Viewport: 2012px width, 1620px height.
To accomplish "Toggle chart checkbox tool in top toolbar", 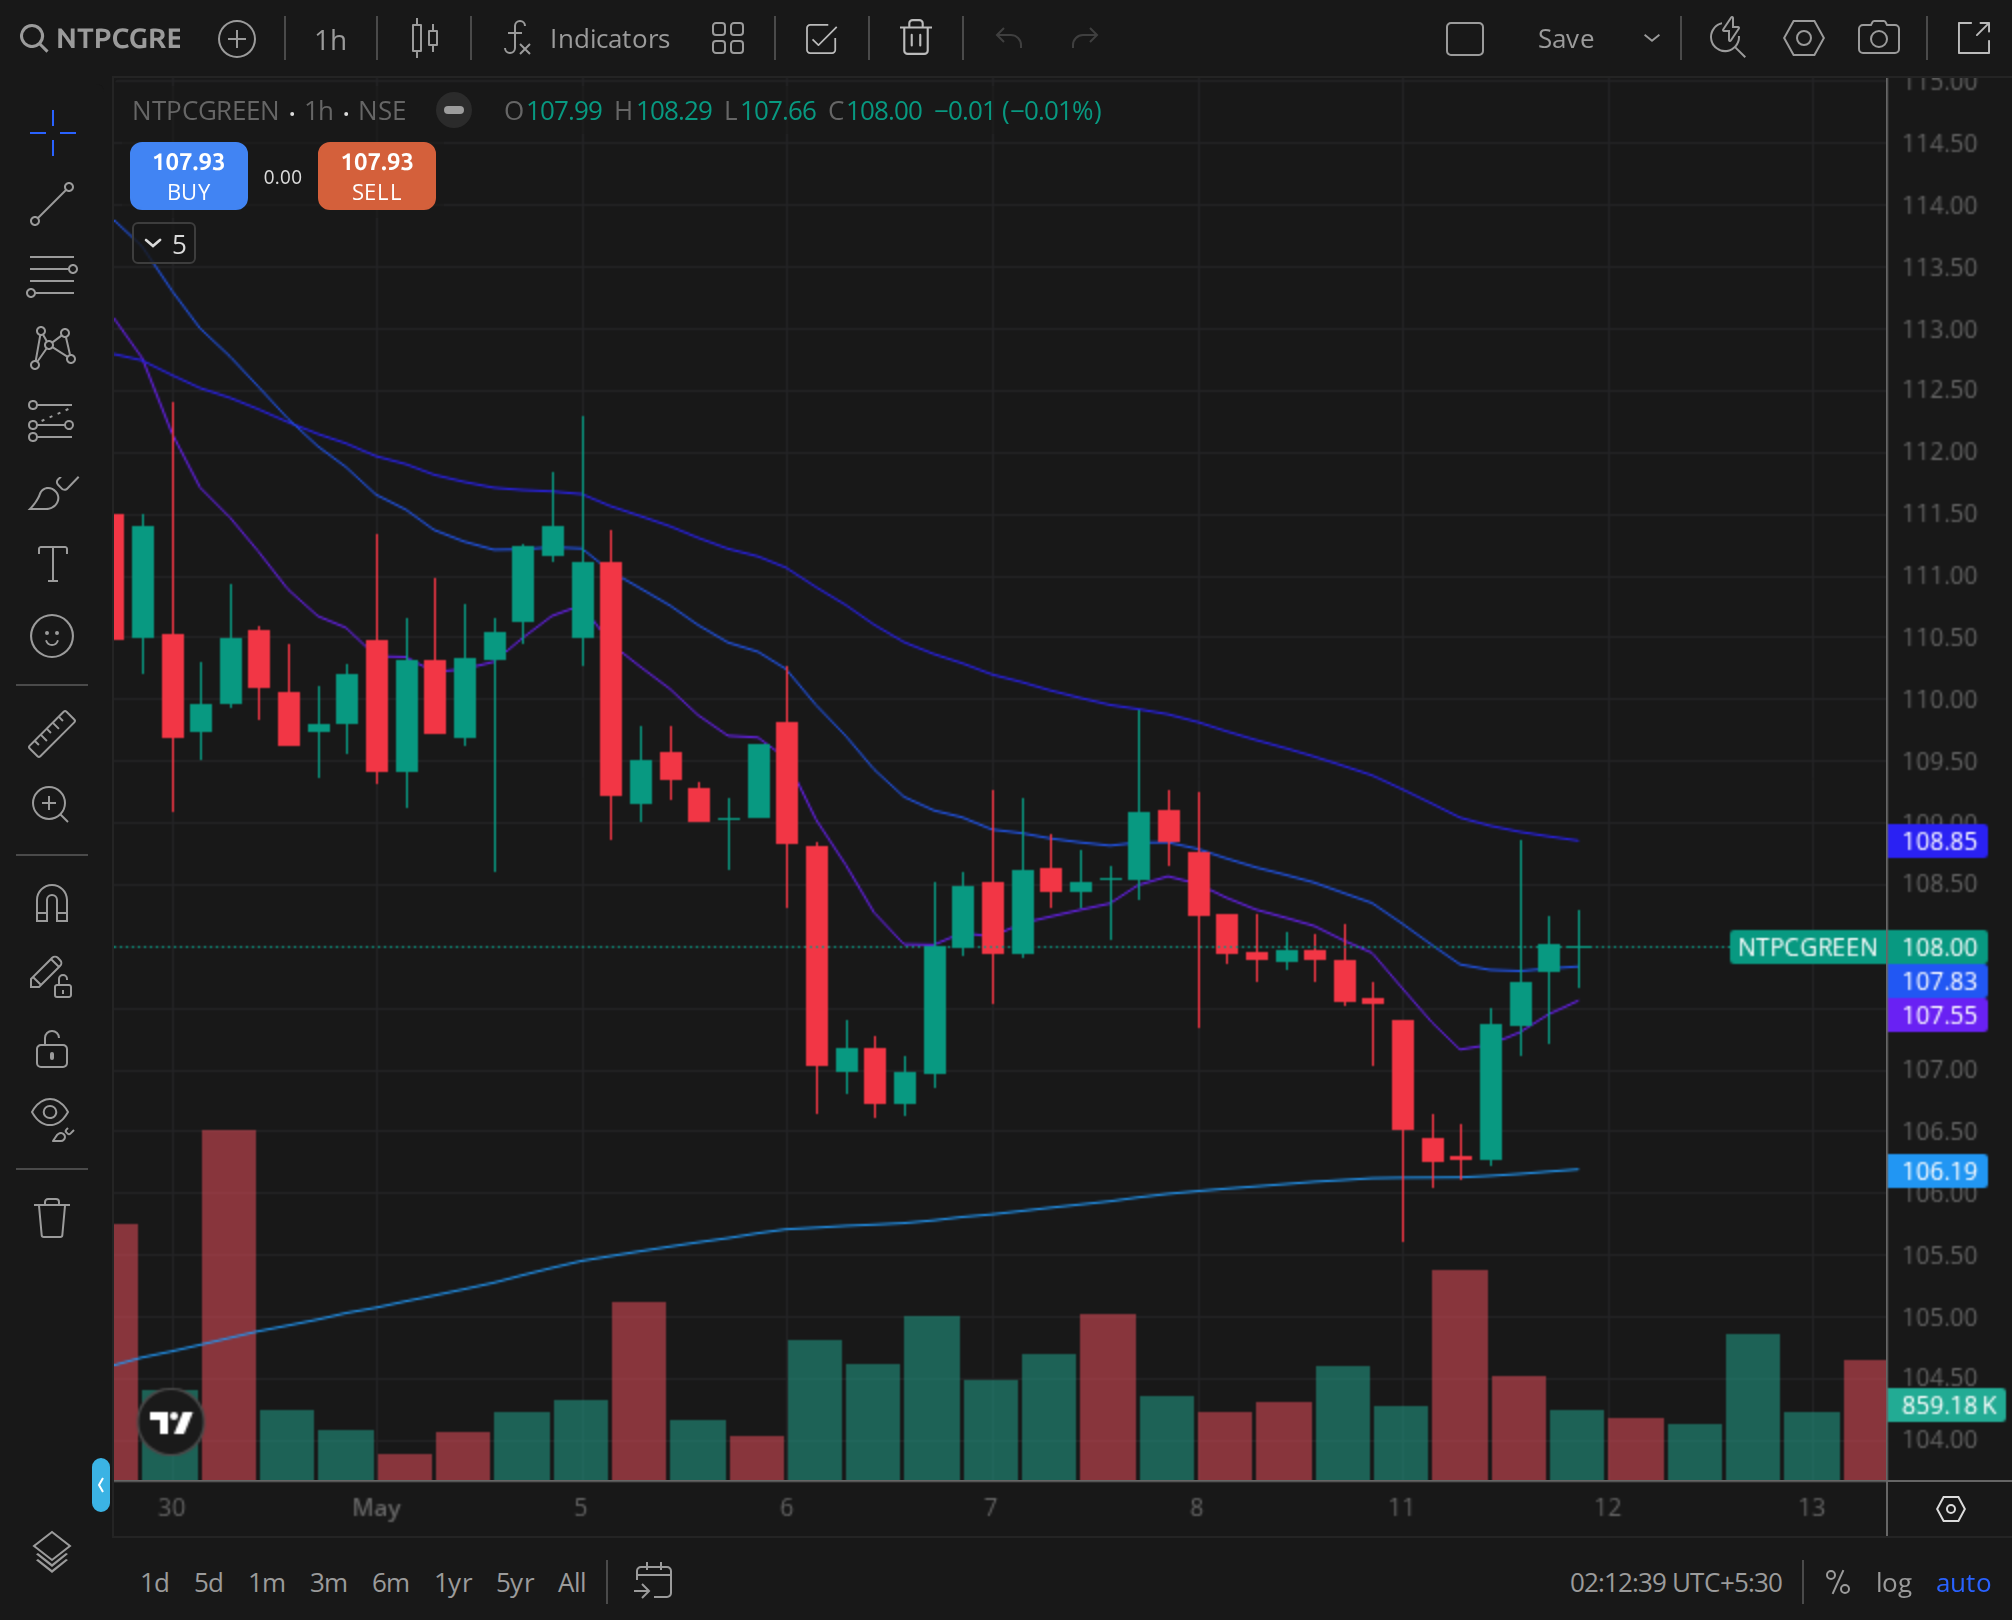I will (821, 39).
